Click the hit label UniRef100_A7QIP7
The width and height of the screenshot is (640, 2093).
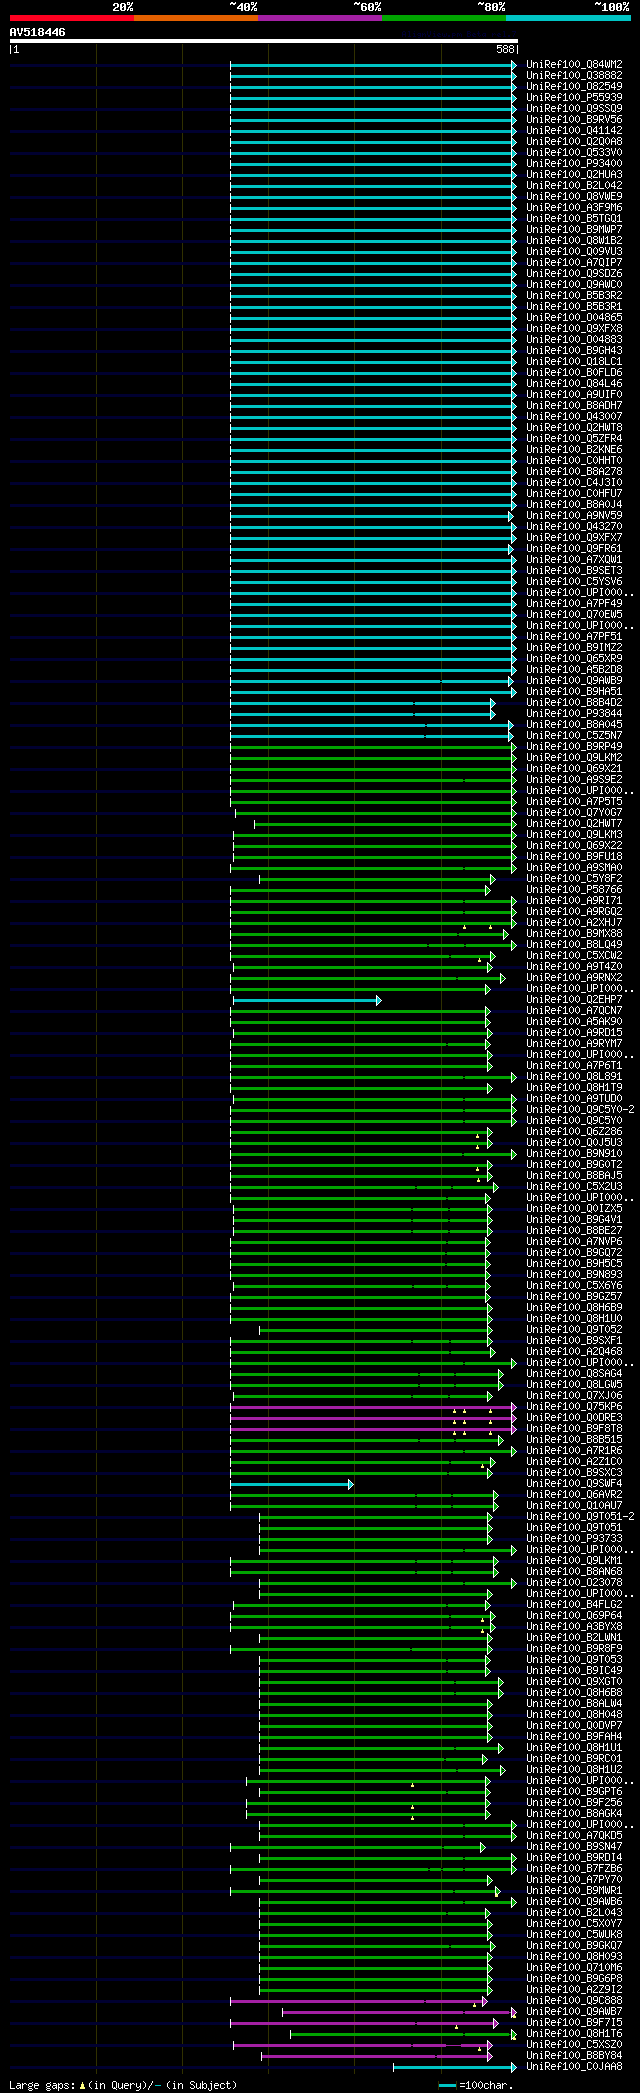[574, 263]
